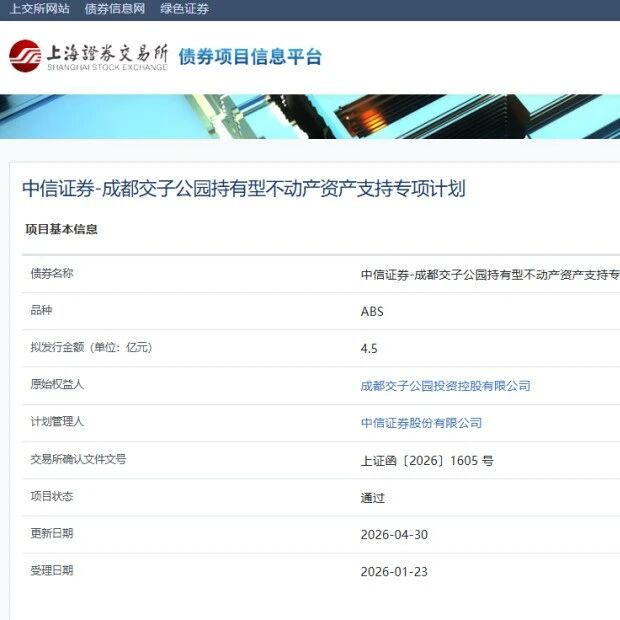Click the 交易所确认文件文号 label
Screen dimensions: 620x620
click(78, 459)
